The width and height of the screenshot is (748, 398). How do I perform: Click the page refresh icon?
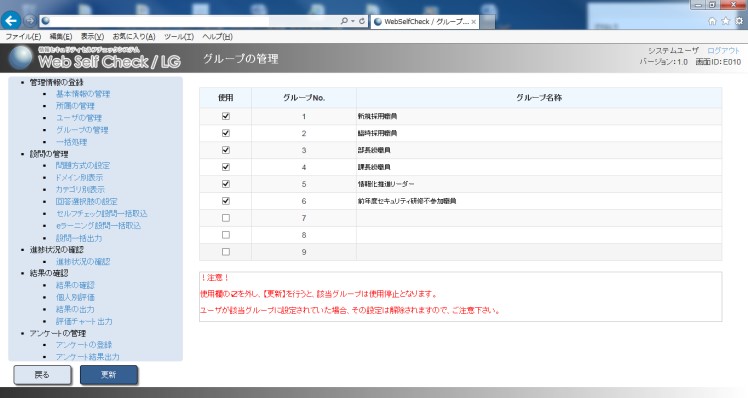362,21
